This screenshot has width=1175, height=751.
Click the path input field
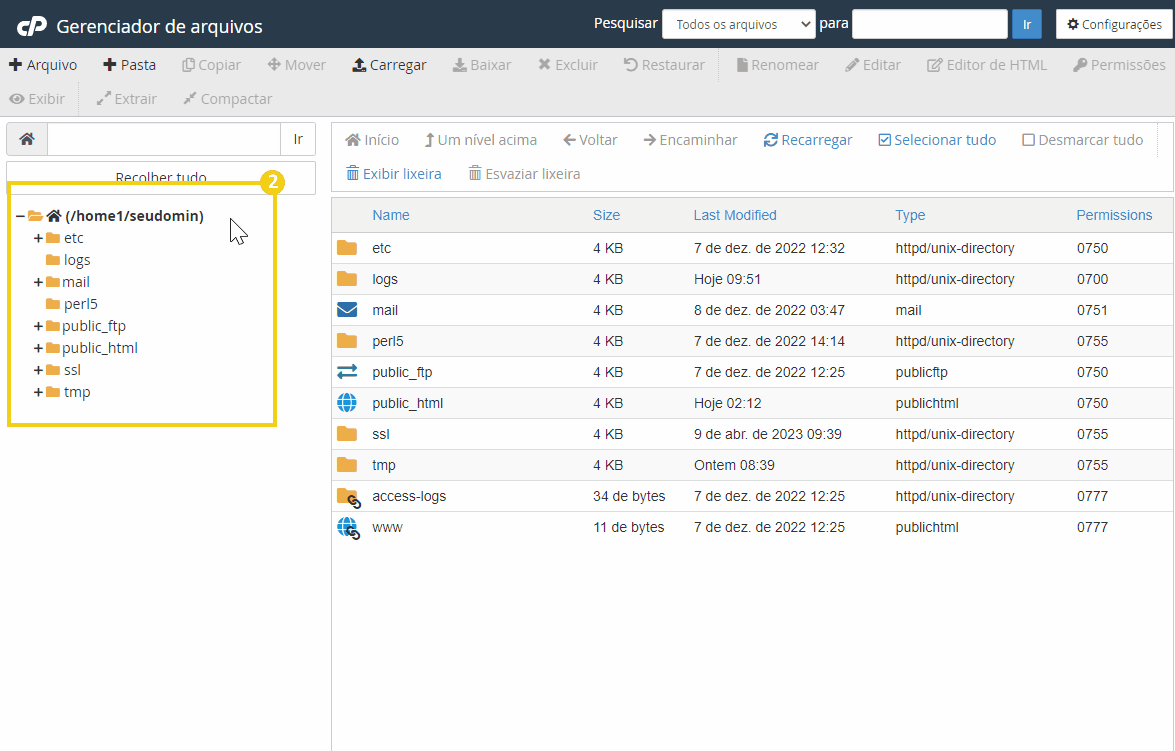point(164,139)
